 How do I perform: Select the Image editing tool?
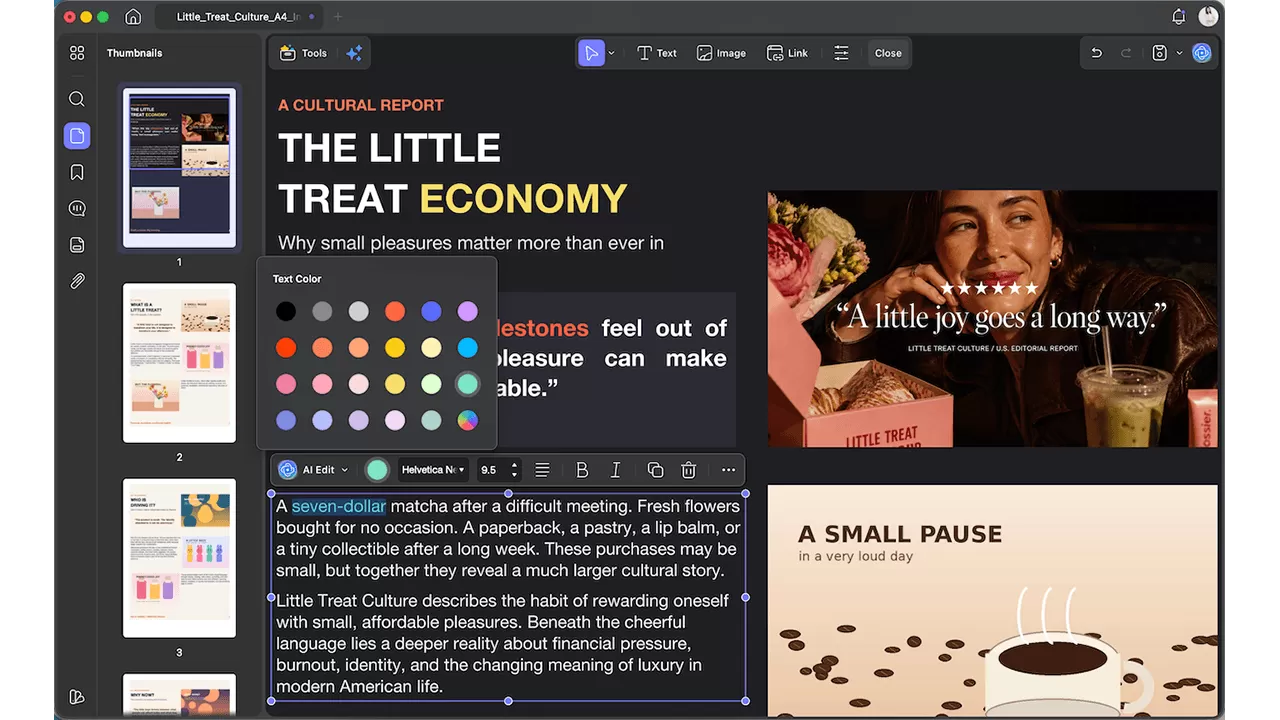721,53
